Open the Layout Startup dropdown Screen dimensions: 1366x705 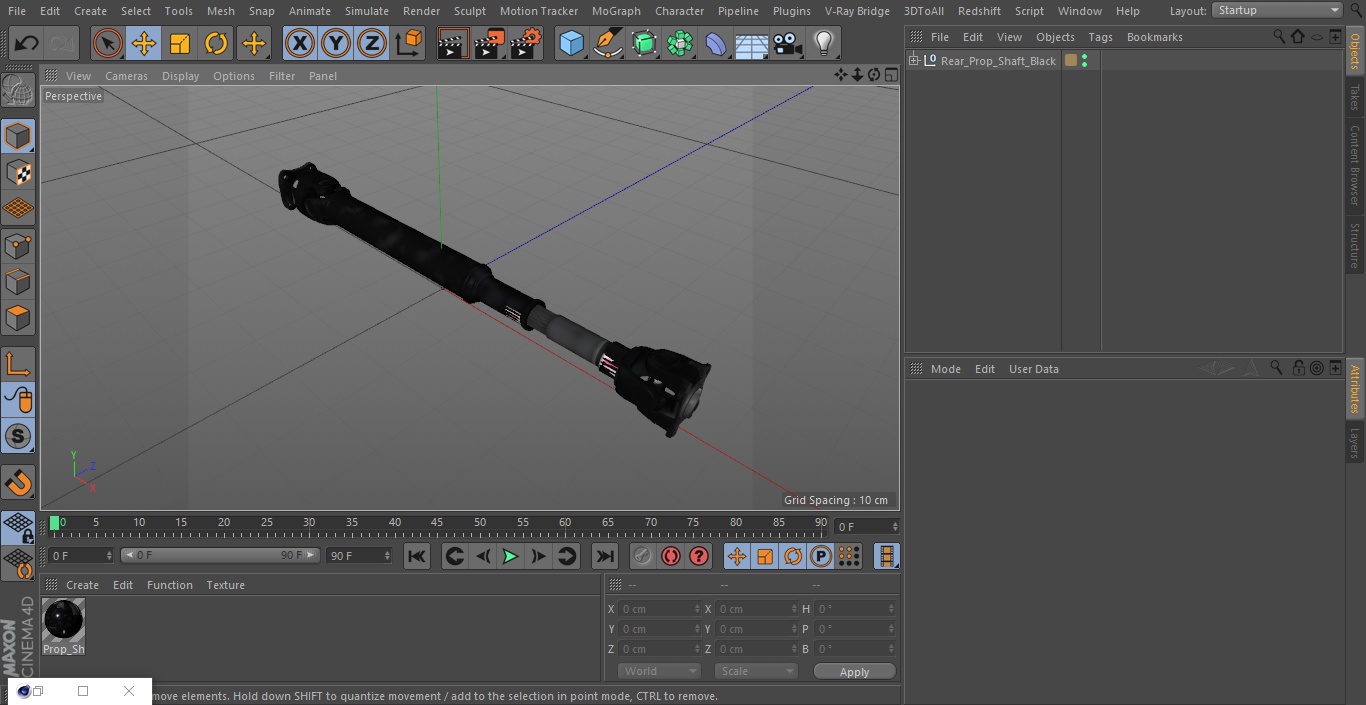click(x=1278, y=10)
